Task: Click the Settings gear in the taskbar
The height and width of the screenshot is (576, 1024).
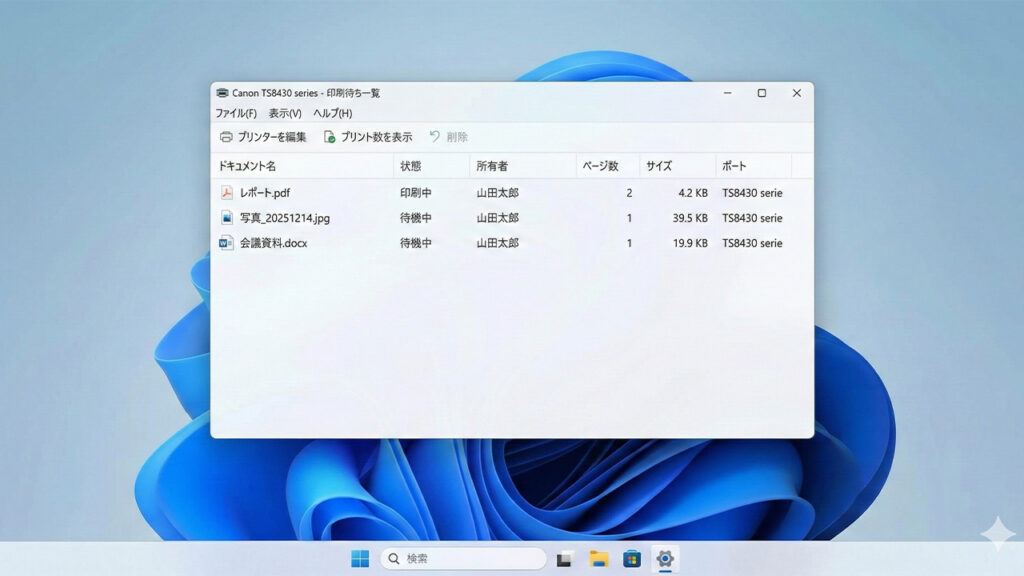Action: coord(665,559)
